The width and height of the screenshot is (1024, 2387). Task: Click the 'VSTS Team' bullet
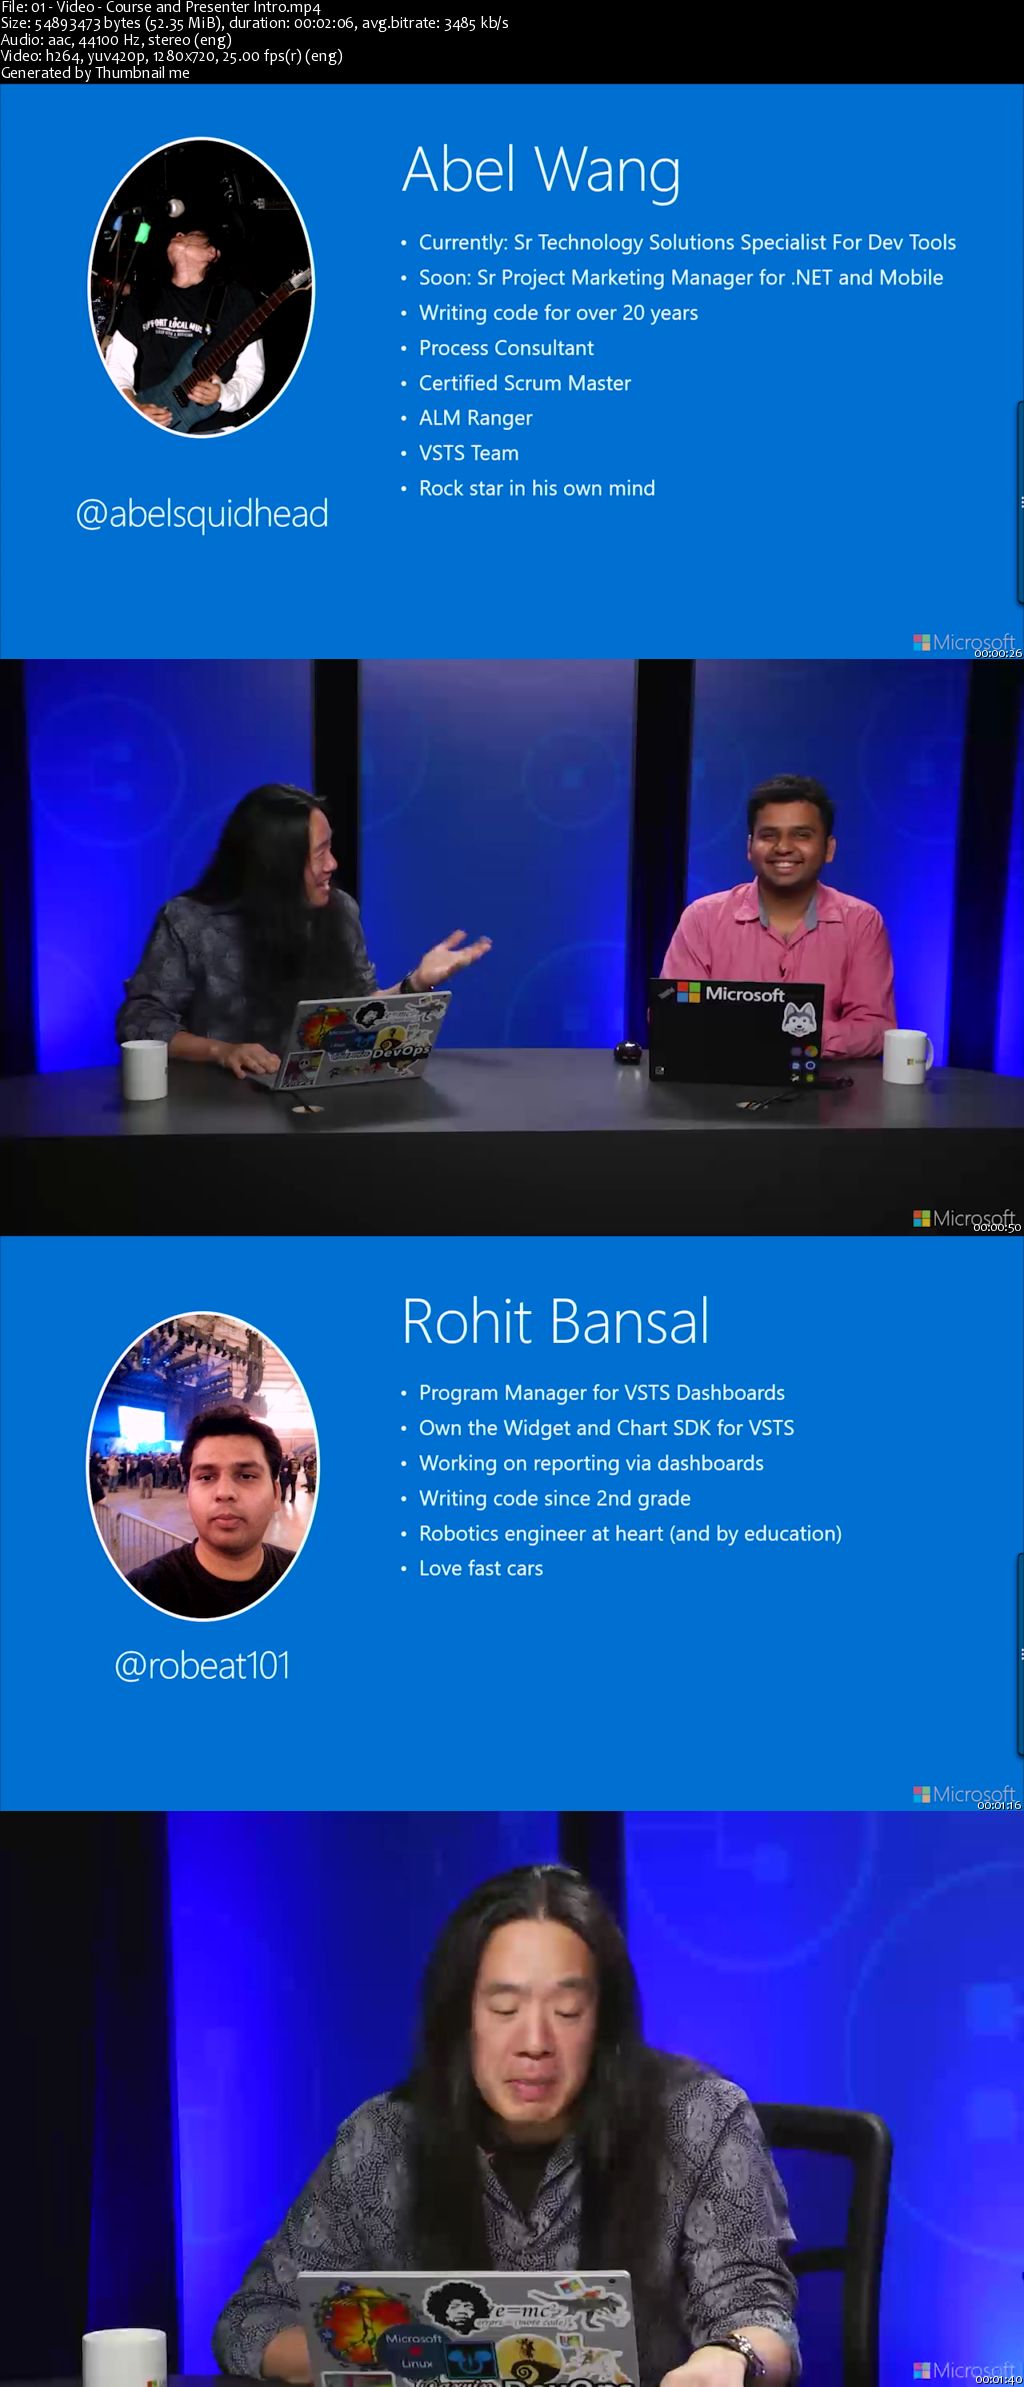(x=469, y=453)
